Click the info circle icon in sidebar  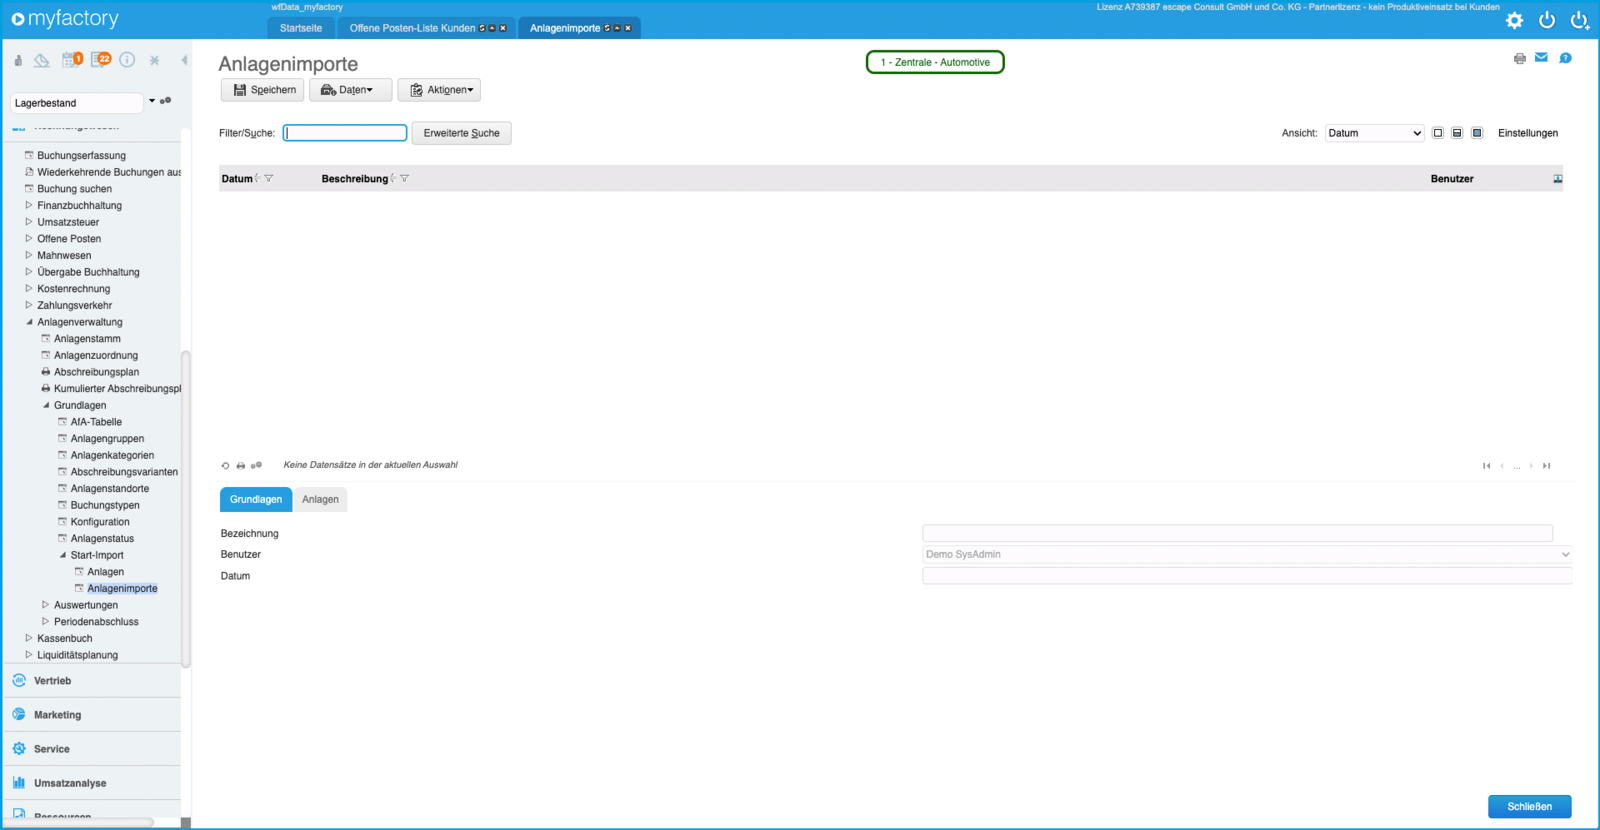[127, 60]
